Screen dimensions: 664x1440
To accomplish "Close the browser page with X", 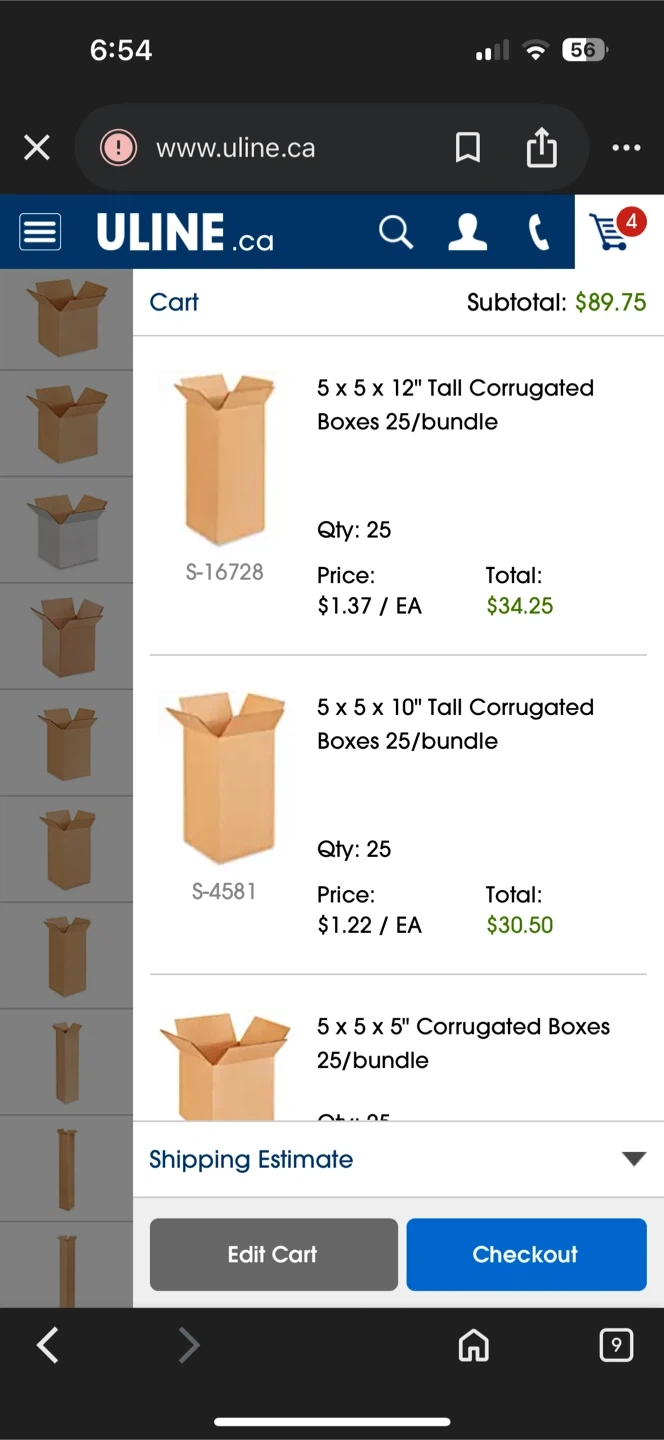I will pos(37,148).
